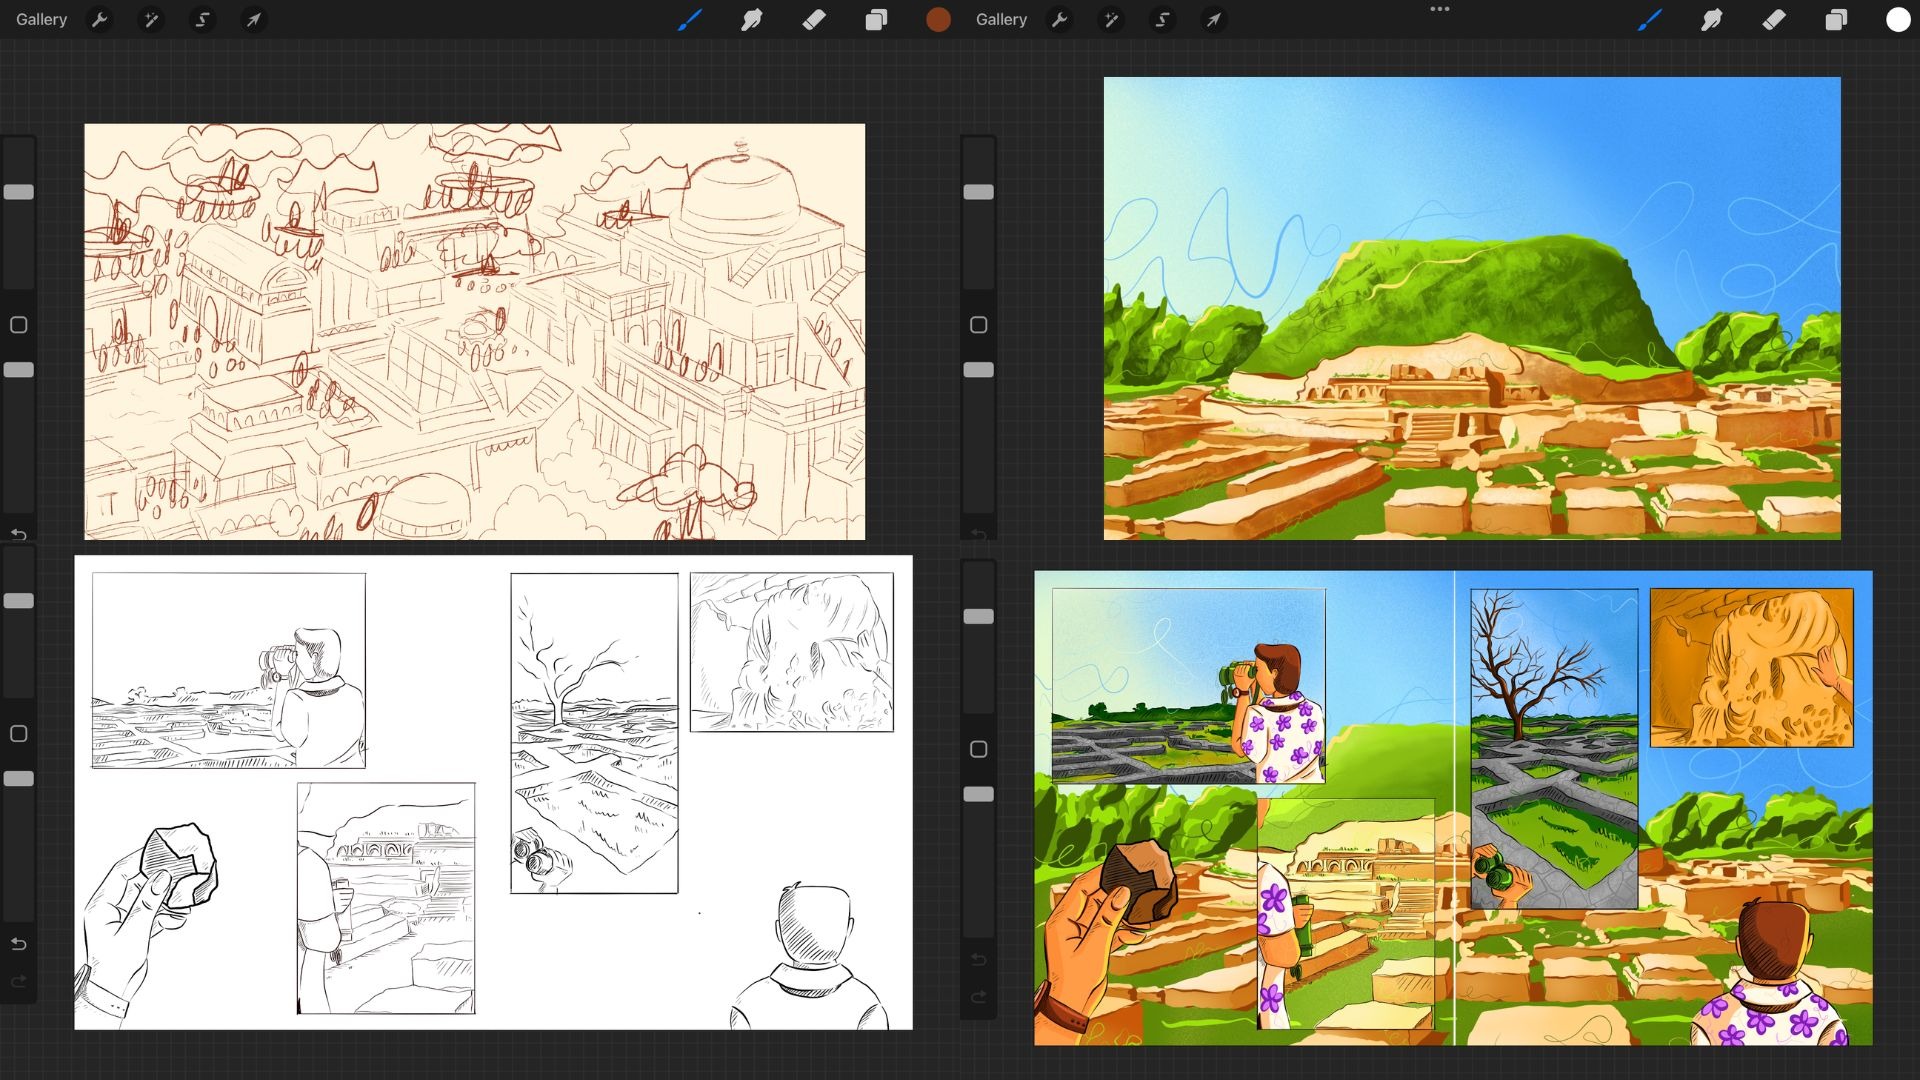Adjust brush size slider beside sketch canvas
1920x1080 pixels.
[18, 192]
